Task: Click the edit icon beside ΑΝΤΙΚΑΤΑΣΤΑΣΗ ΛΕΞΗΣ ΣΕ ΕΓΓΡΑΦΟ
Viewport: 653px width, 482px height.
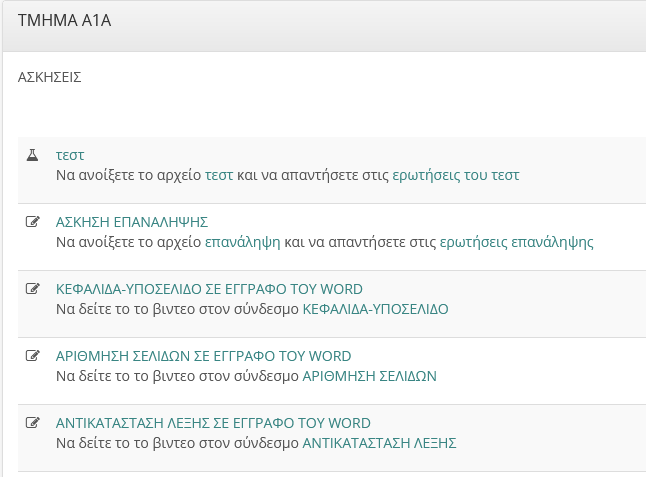Action: [x=32, y=423]
